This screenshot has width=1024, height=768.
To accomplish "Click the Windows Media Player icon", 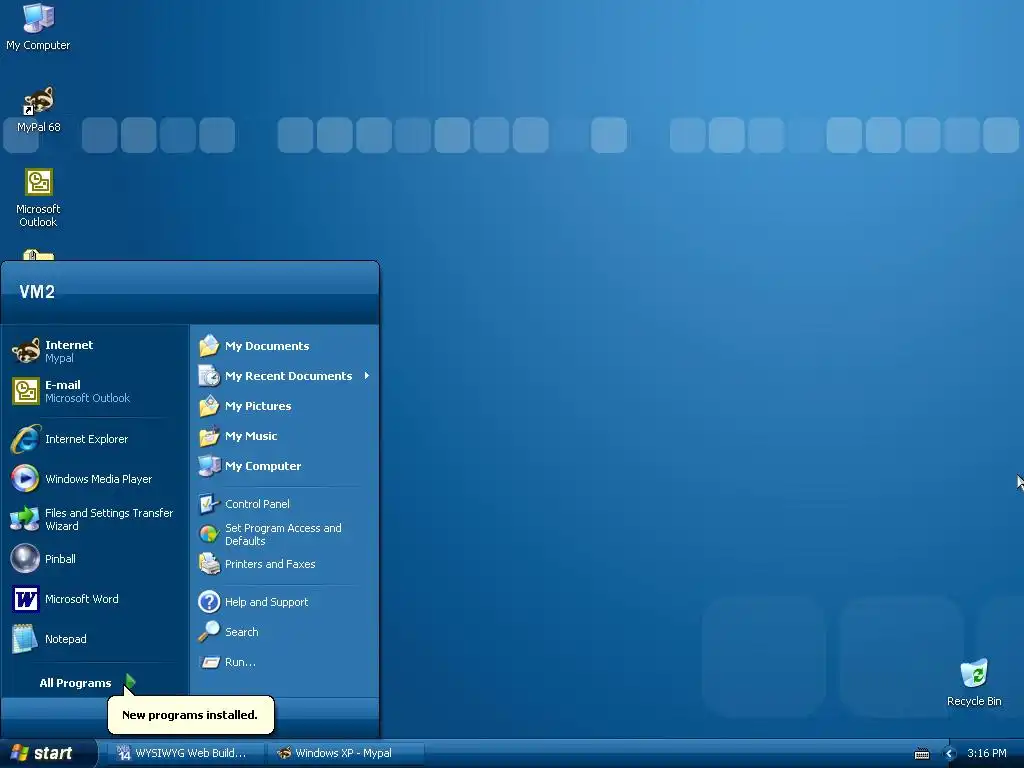I will 25,479.
